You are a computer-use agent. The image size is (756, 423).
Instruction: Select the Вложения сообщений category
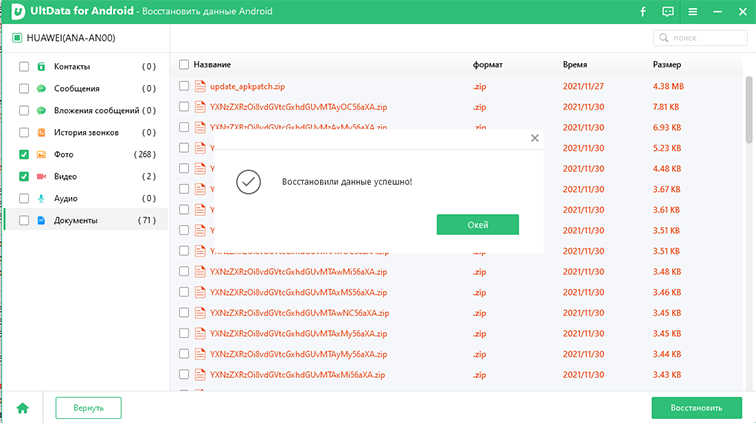tap(96, 110)
